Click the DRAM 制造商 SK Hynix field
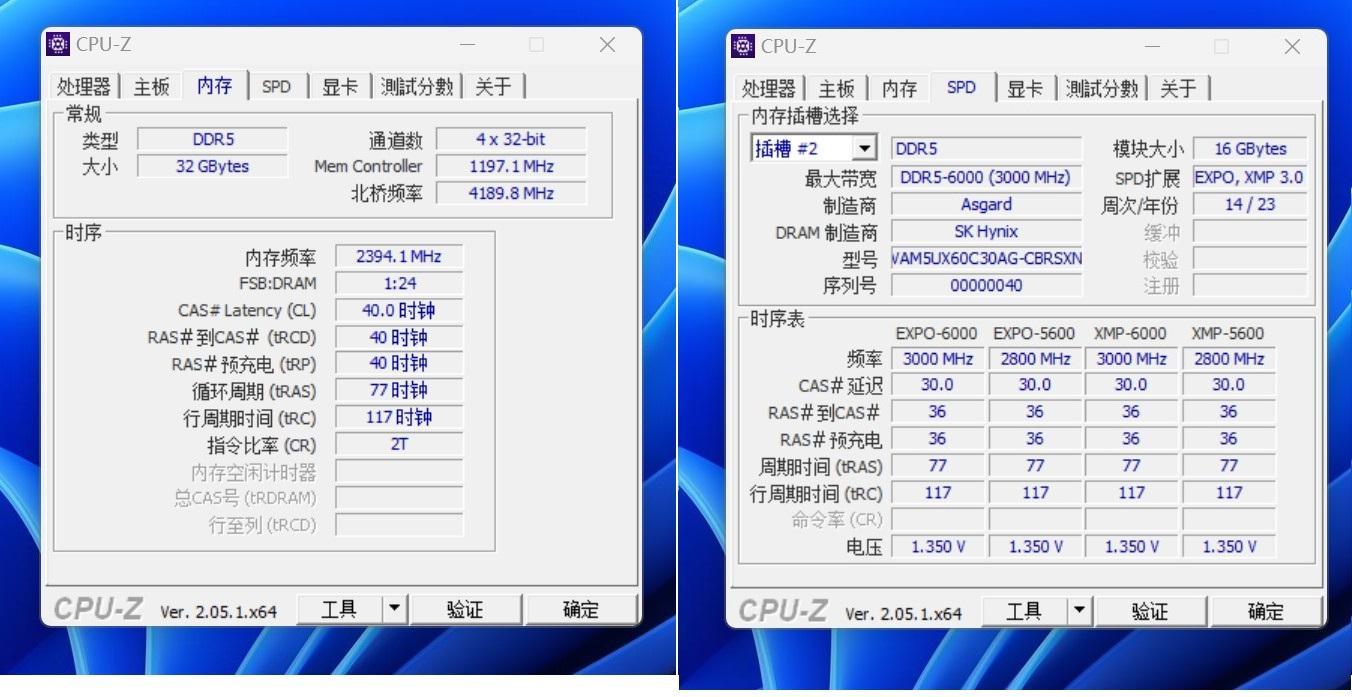The width and height of the screenshot is (1352, 697). [986, 232]
